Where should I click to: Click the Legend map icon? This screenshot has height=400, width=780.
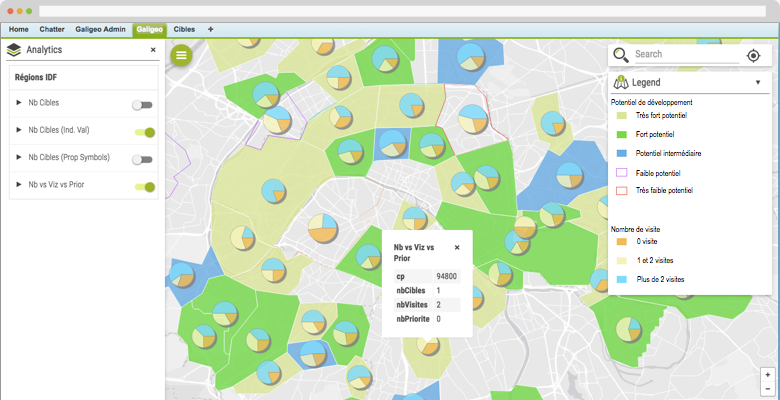point(620,83)
